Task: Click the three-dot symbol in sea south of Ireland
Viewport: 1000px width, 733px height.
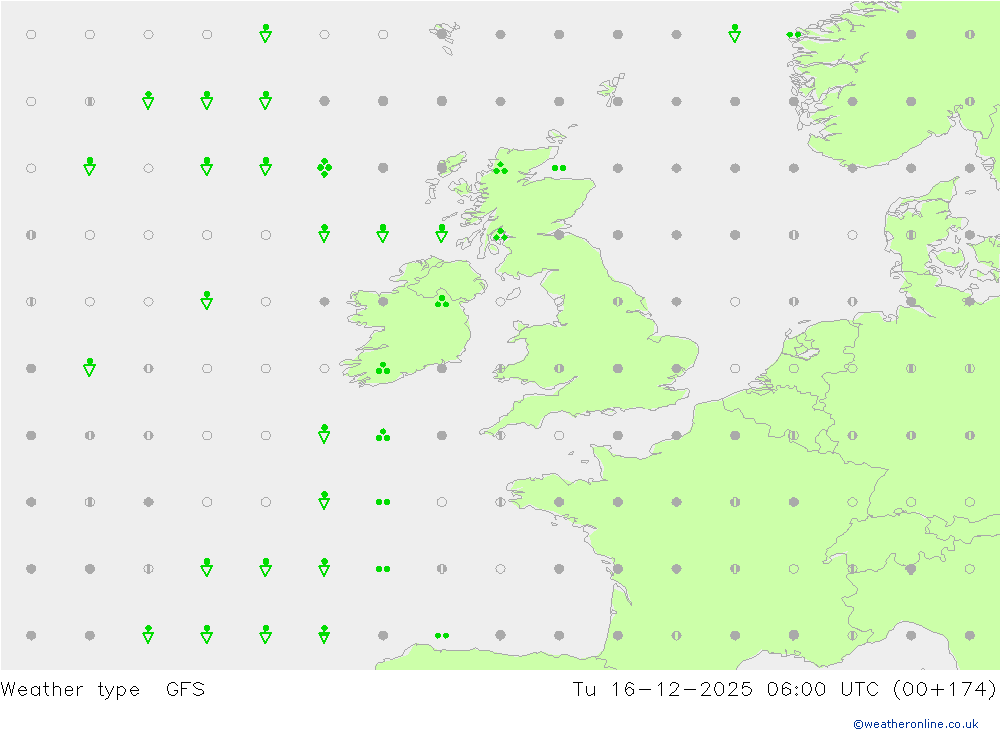Action: click(383, 435)
